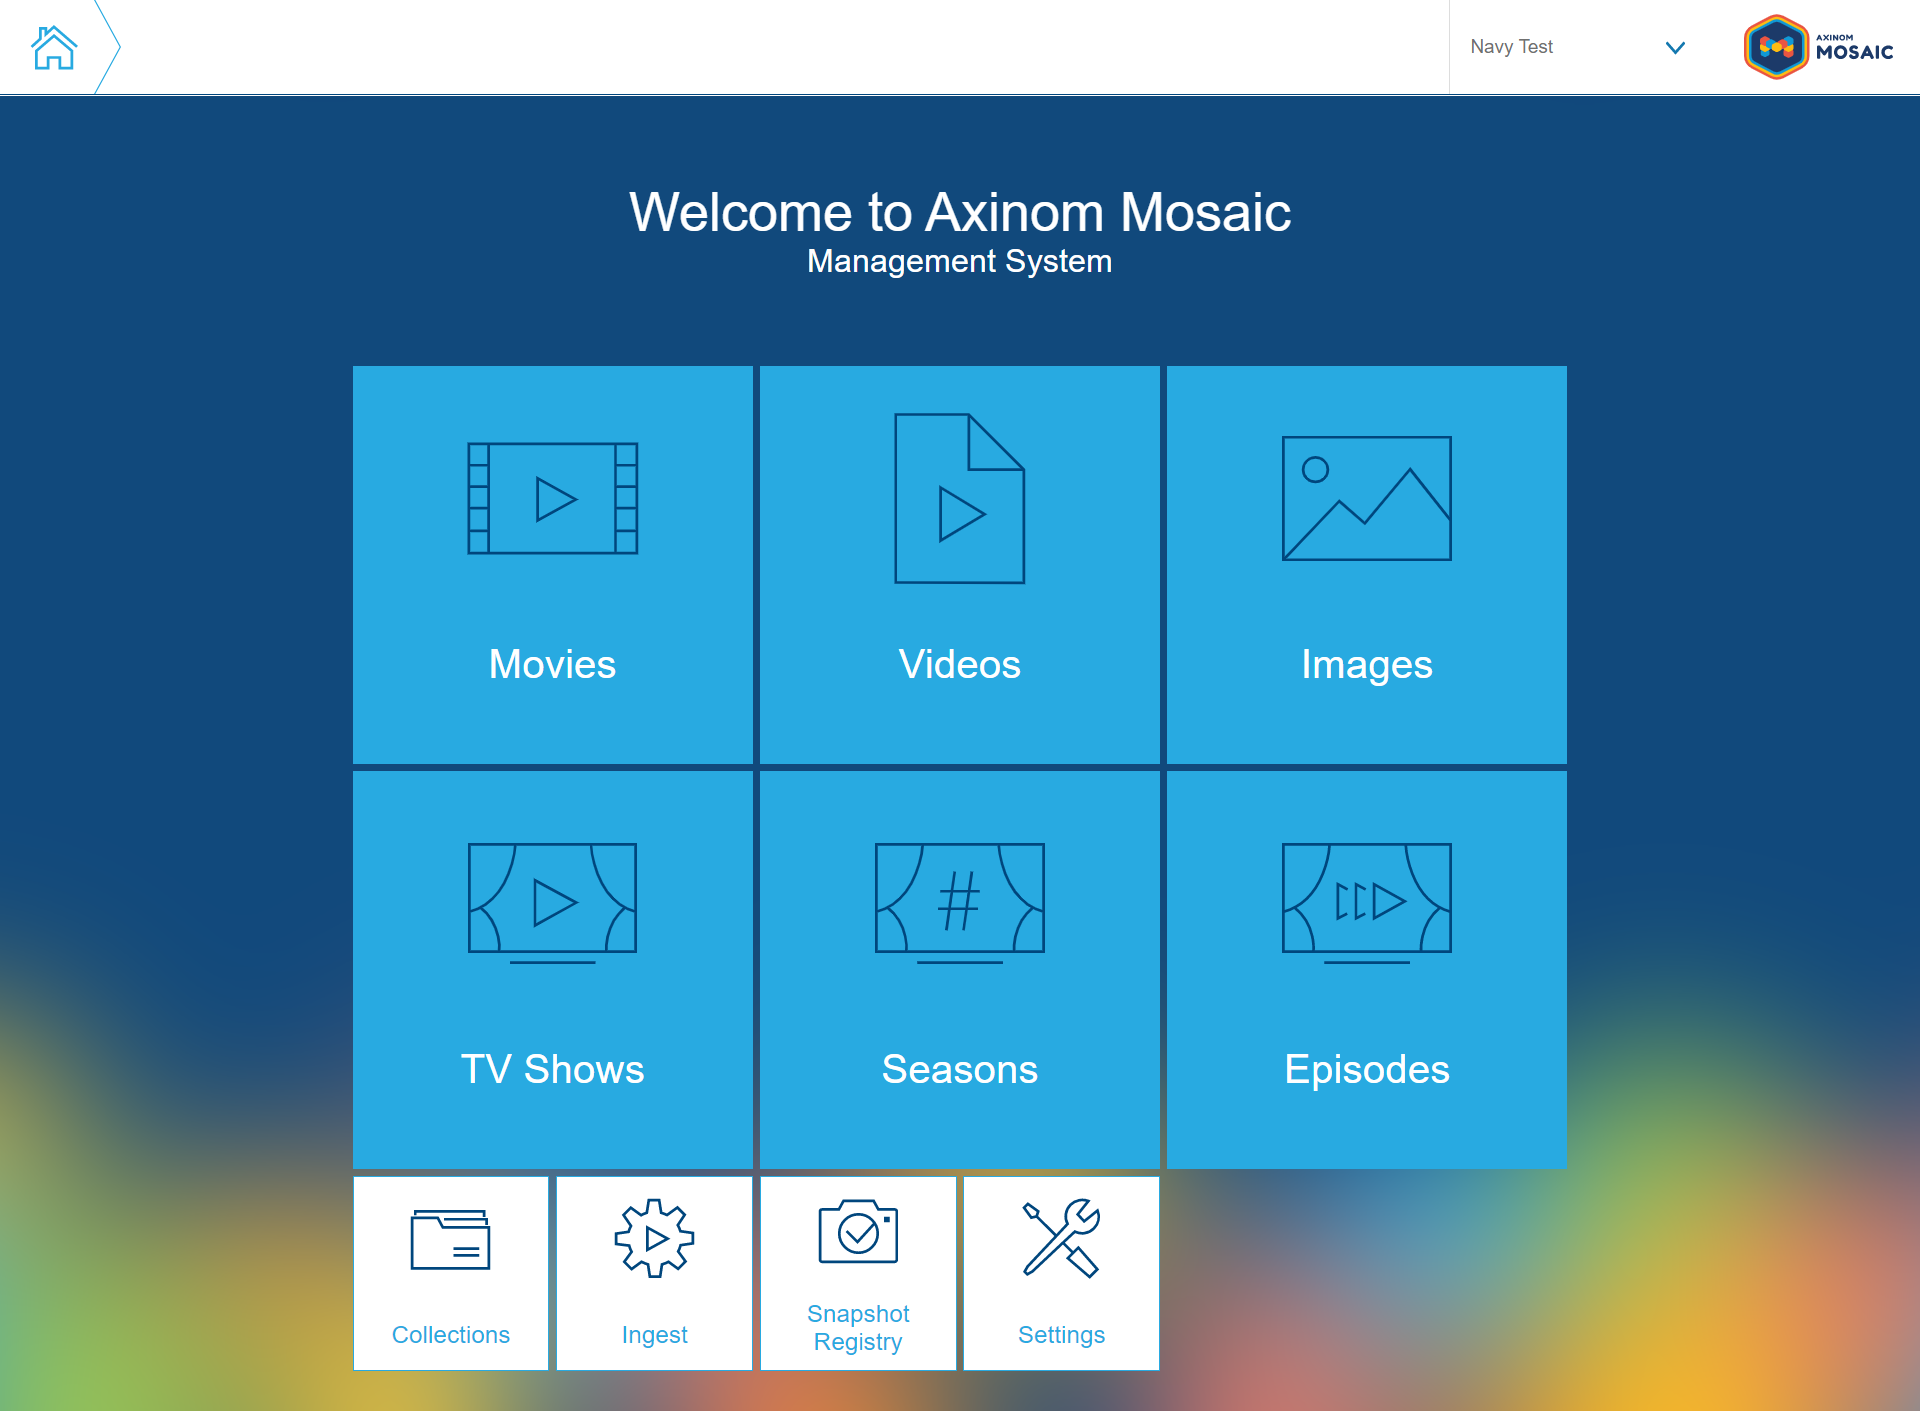Click the Snapshot Registry label text
The image size is (1920, 1412).
(858, 1327)
